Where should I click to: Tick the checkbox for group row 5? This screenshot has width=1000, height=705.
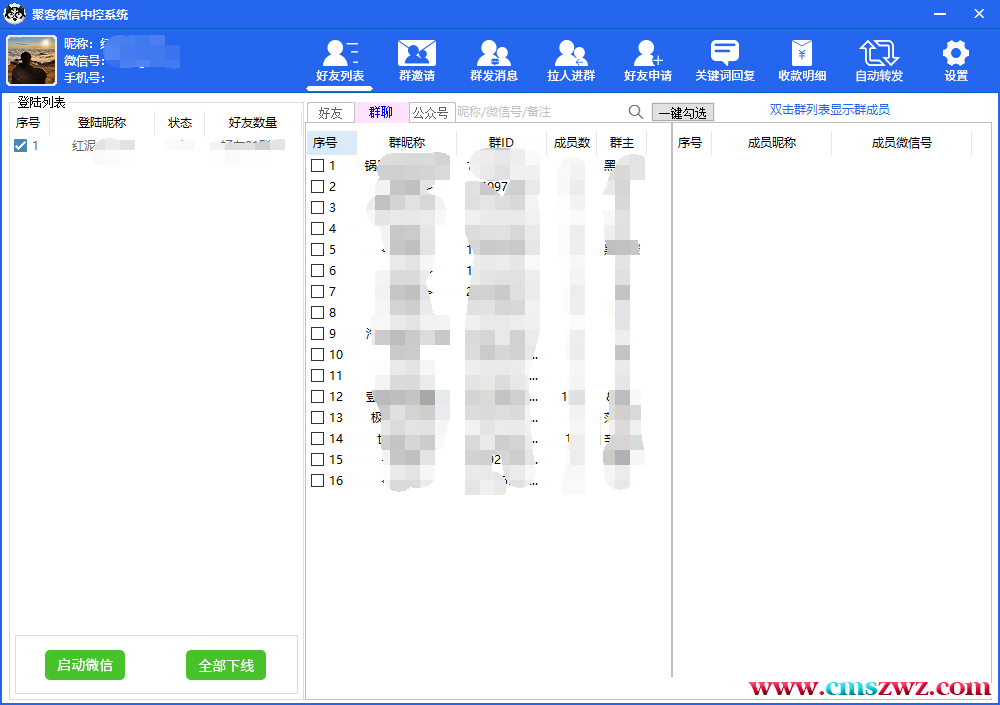[x=317, y=250]
